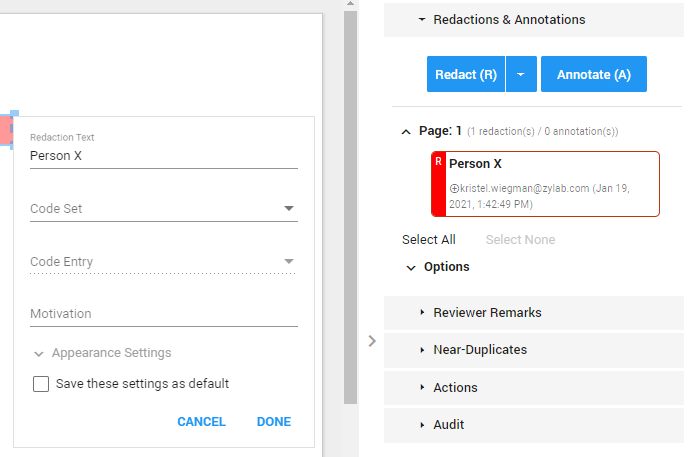Click the Annotate (A) button

click(x=594, y=74)
